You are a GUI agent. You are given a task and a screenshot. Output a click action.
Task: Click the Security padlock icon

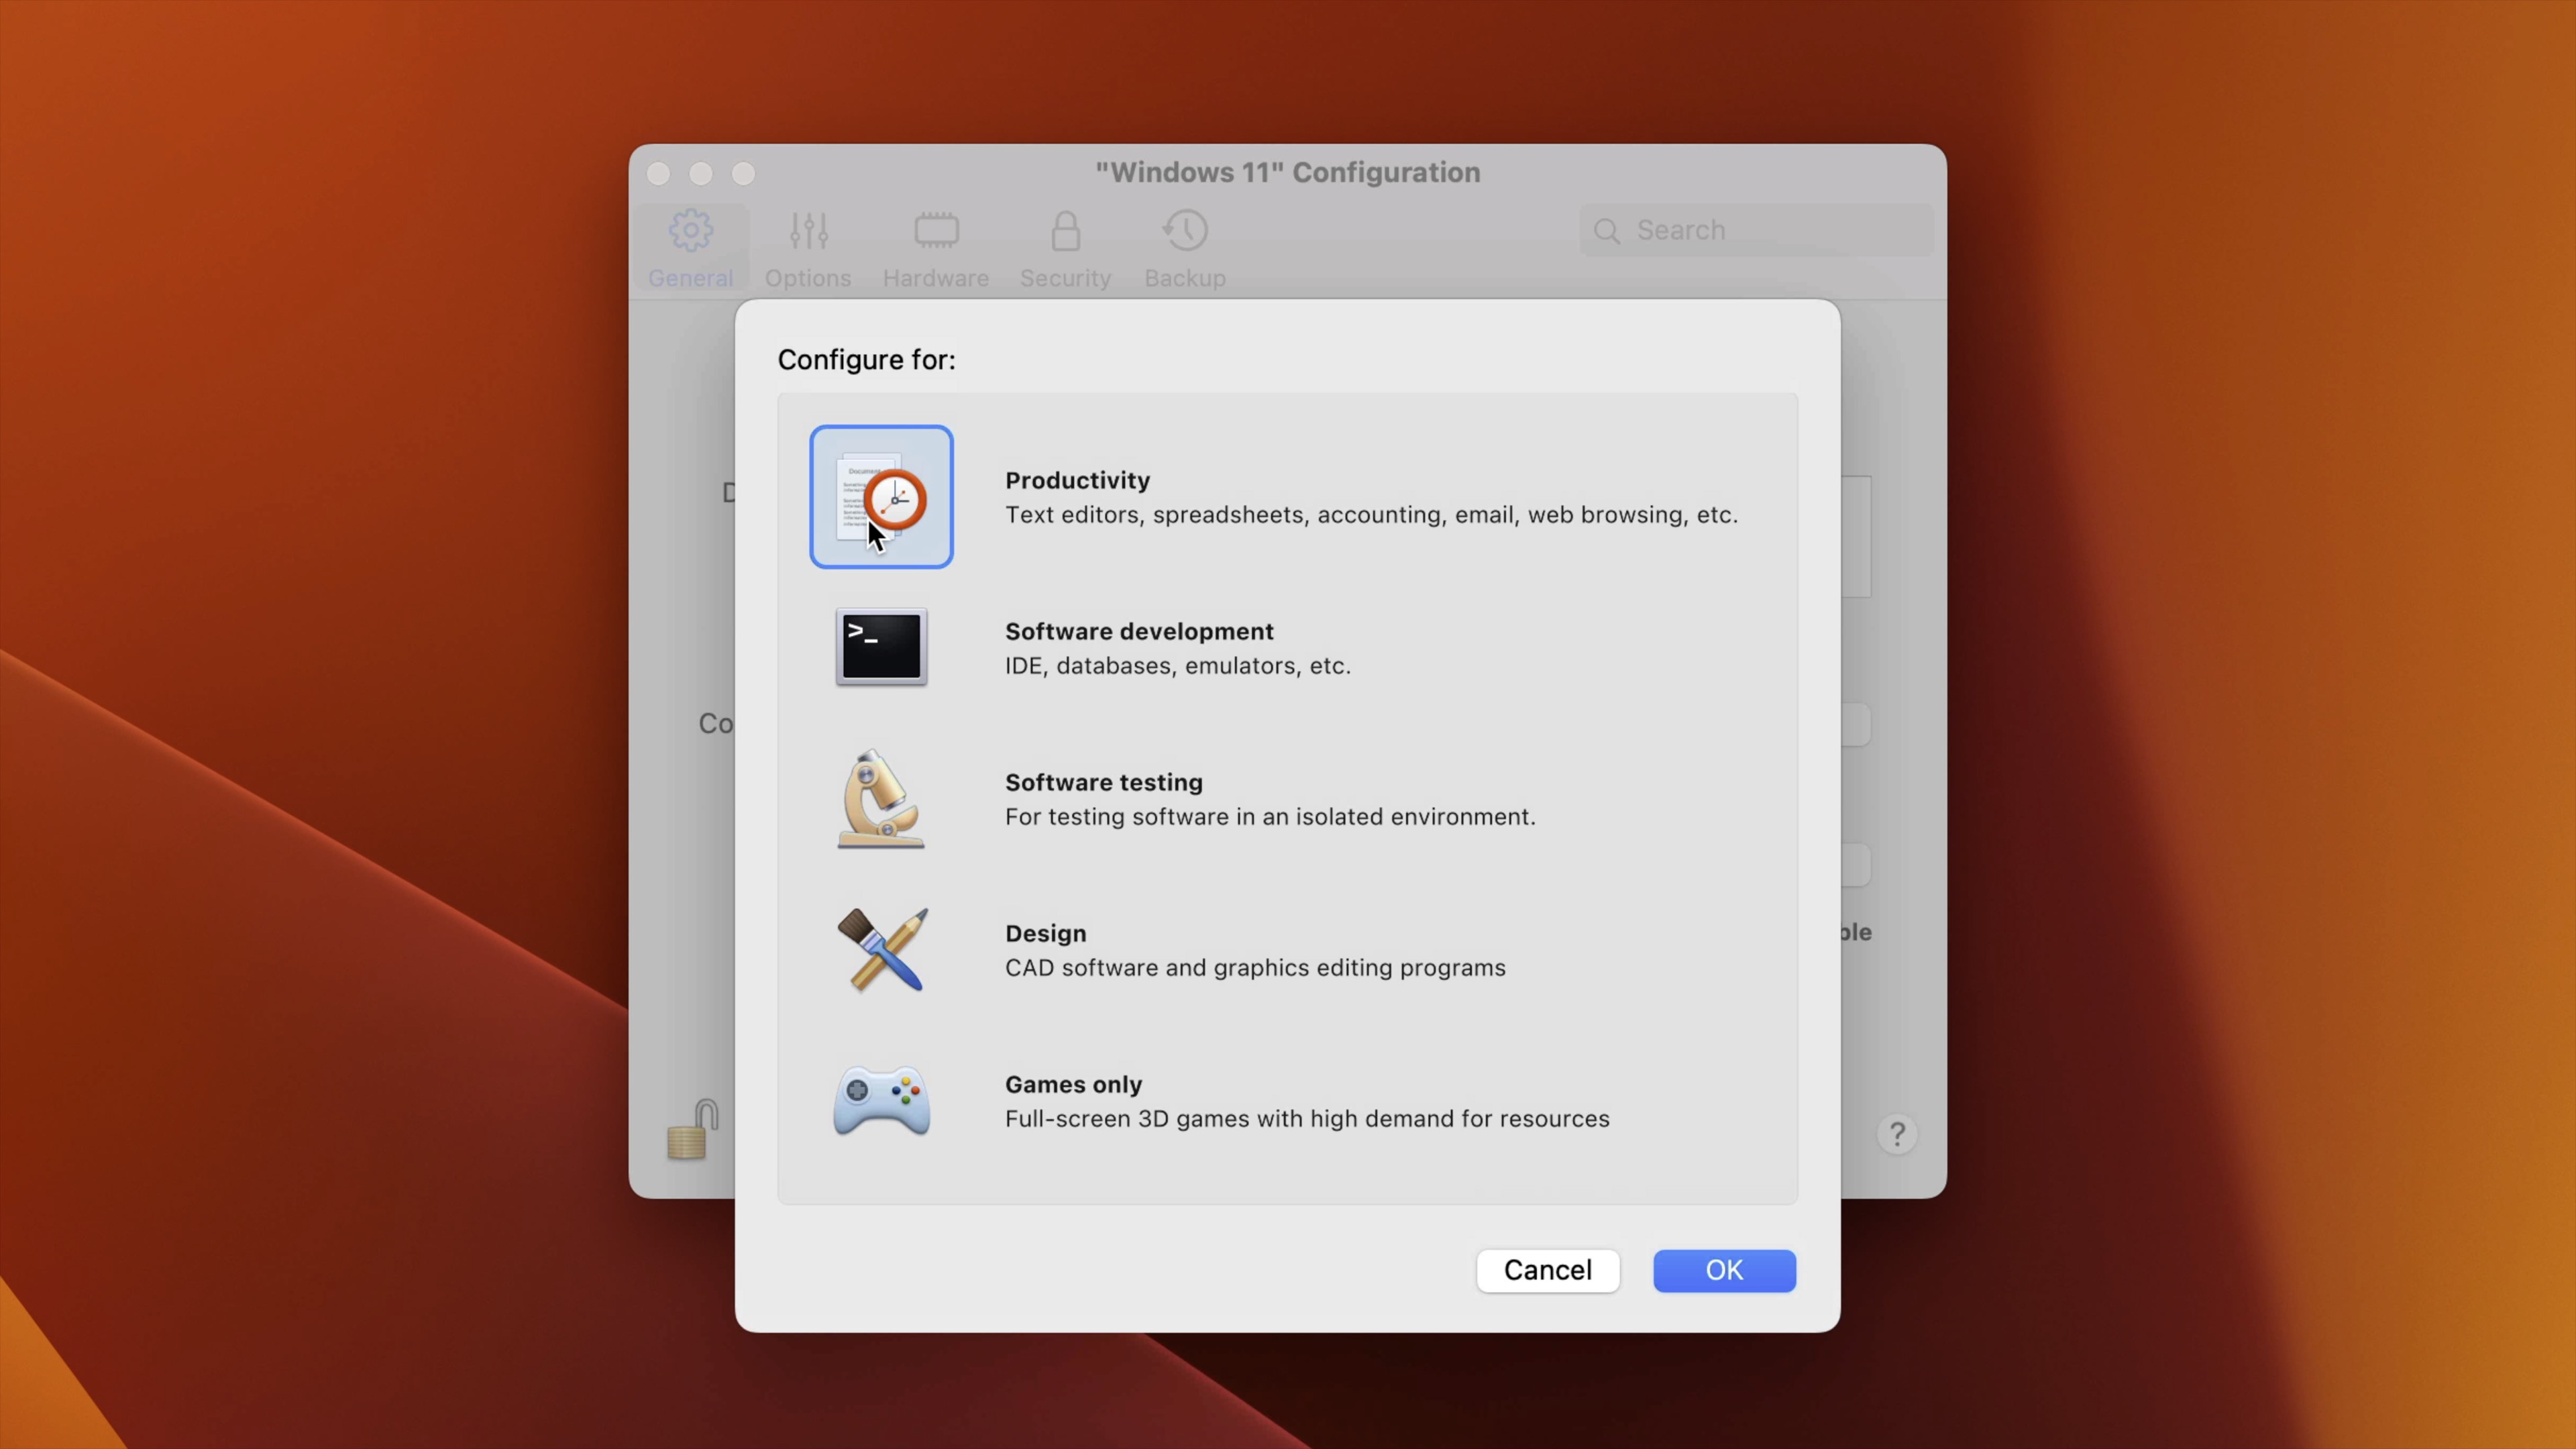1065,231
